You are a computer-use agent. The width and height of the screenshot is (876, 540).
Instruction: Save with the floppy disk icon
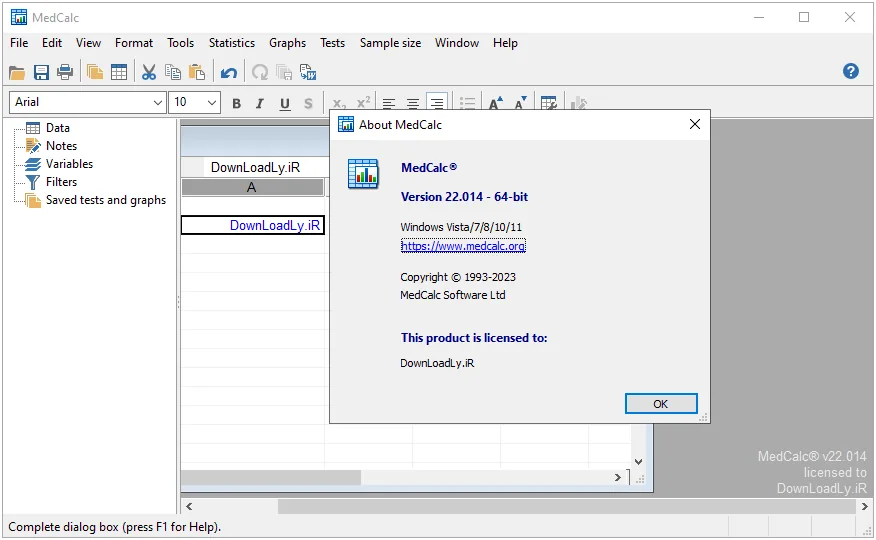[41, 72]
